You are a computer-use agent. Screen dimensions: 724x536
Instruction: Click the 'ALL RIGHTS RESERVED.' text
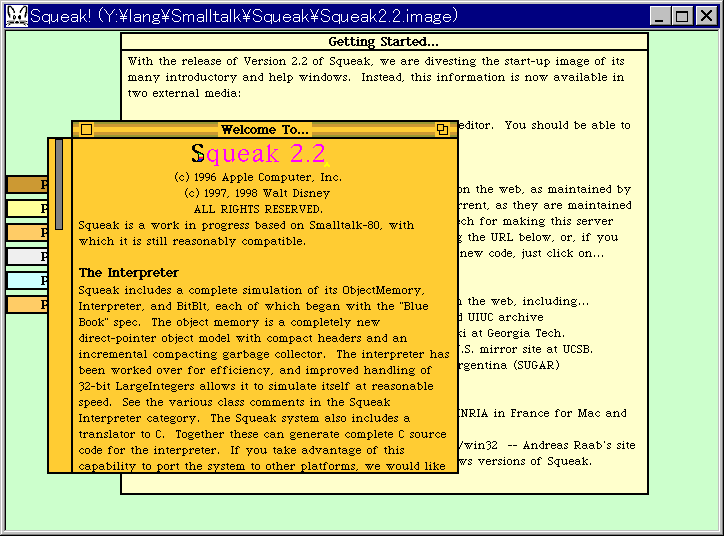(x=258, y=209)
